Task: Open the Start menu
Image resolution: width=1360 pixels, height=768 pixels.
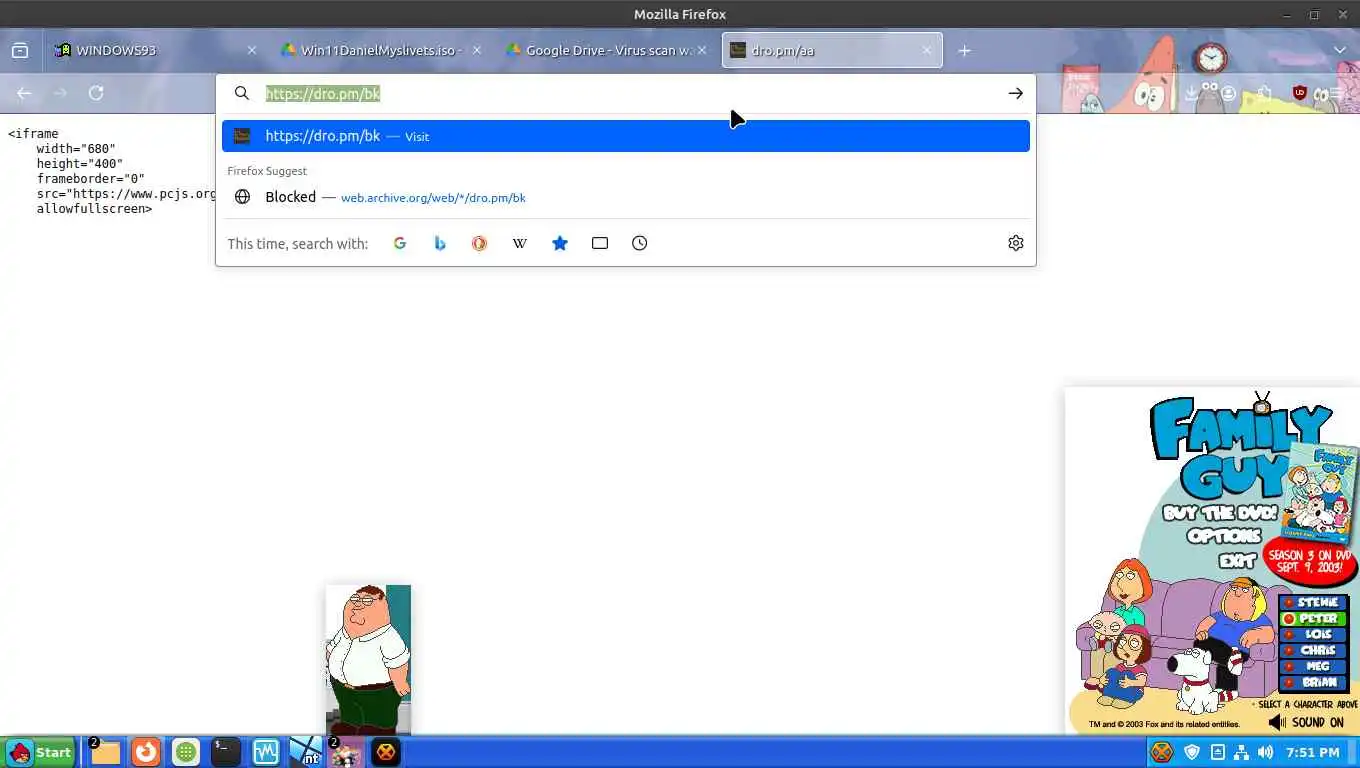Action: coord(40,752)
